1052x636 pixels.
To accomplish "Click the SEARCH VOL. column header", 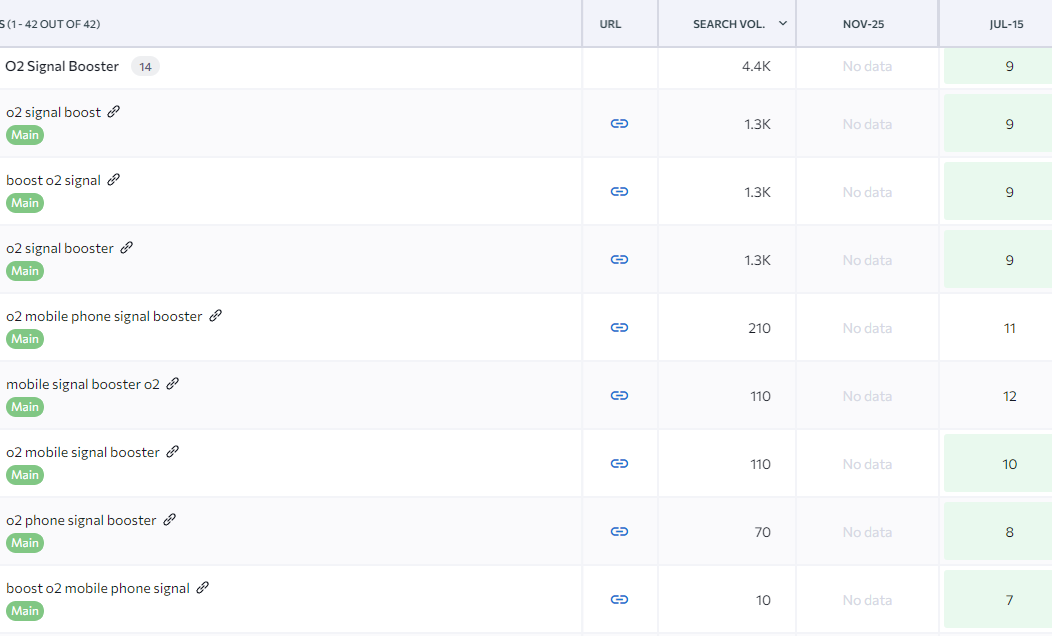I will 729,24.
